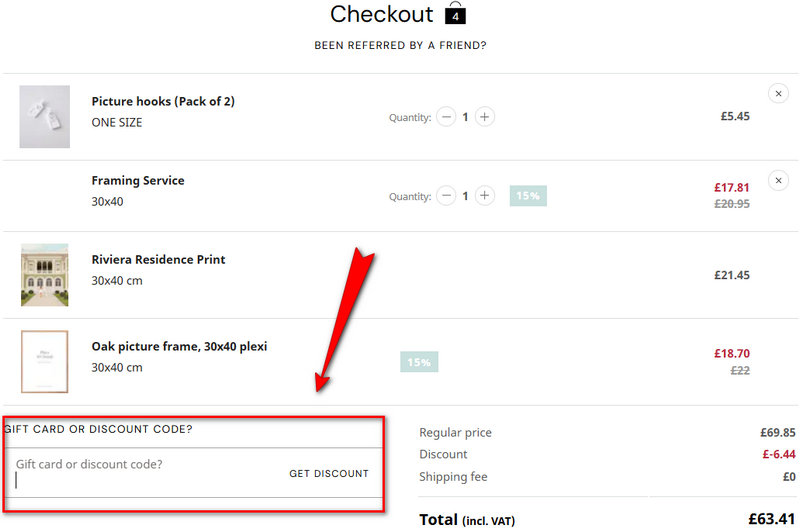View the Oak picture frame thumbnail
The image size is (800, 529).
[45, 362]
